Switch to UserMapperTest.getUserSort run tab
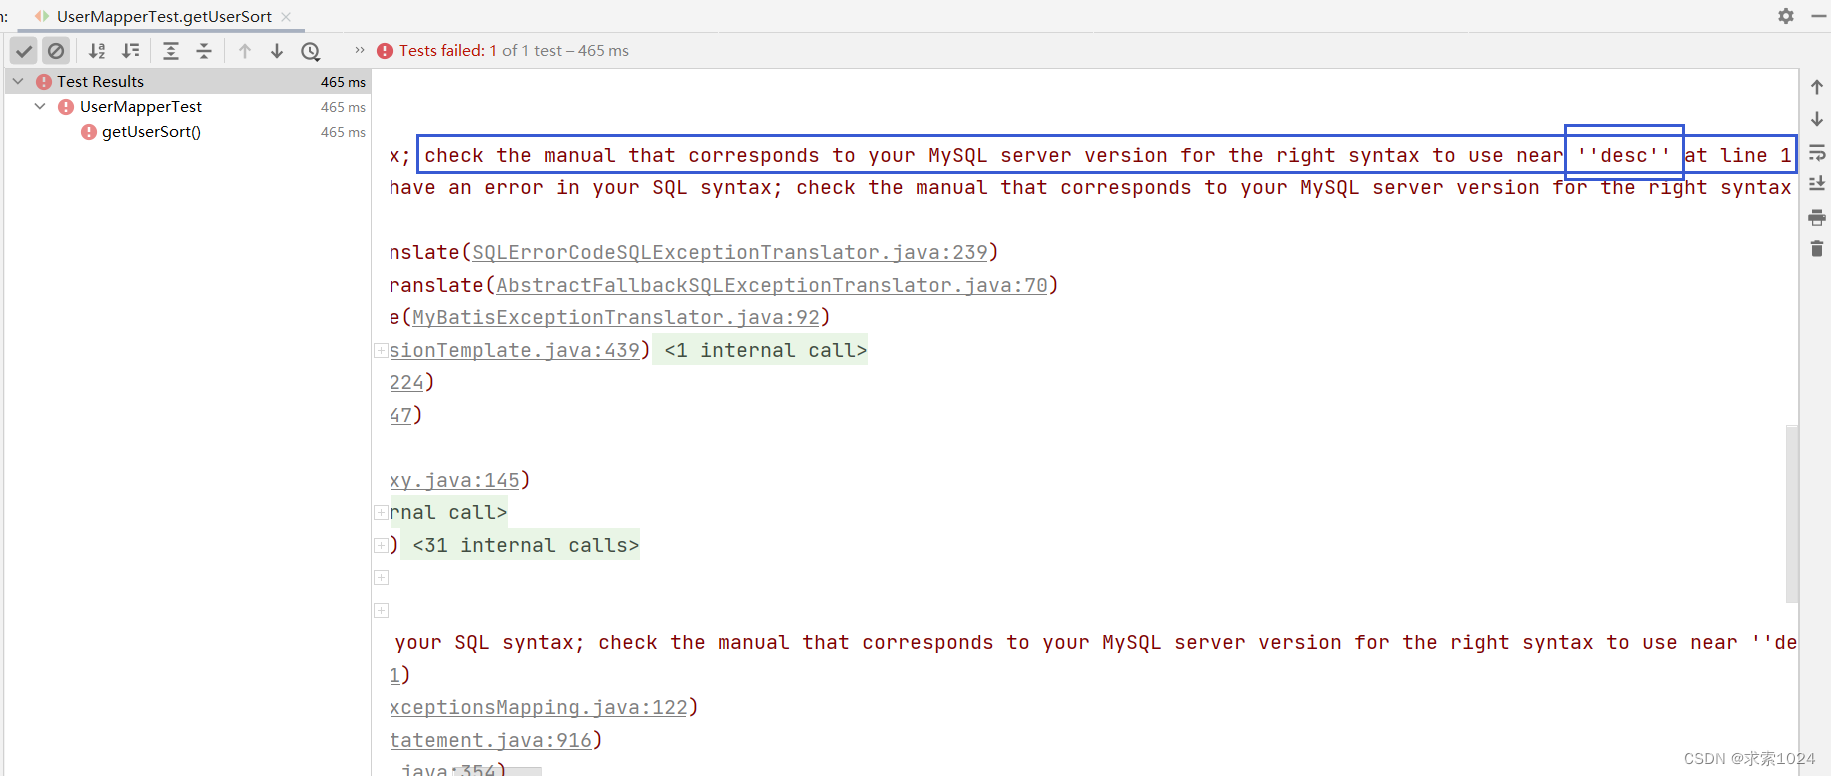 click(164, 16)
